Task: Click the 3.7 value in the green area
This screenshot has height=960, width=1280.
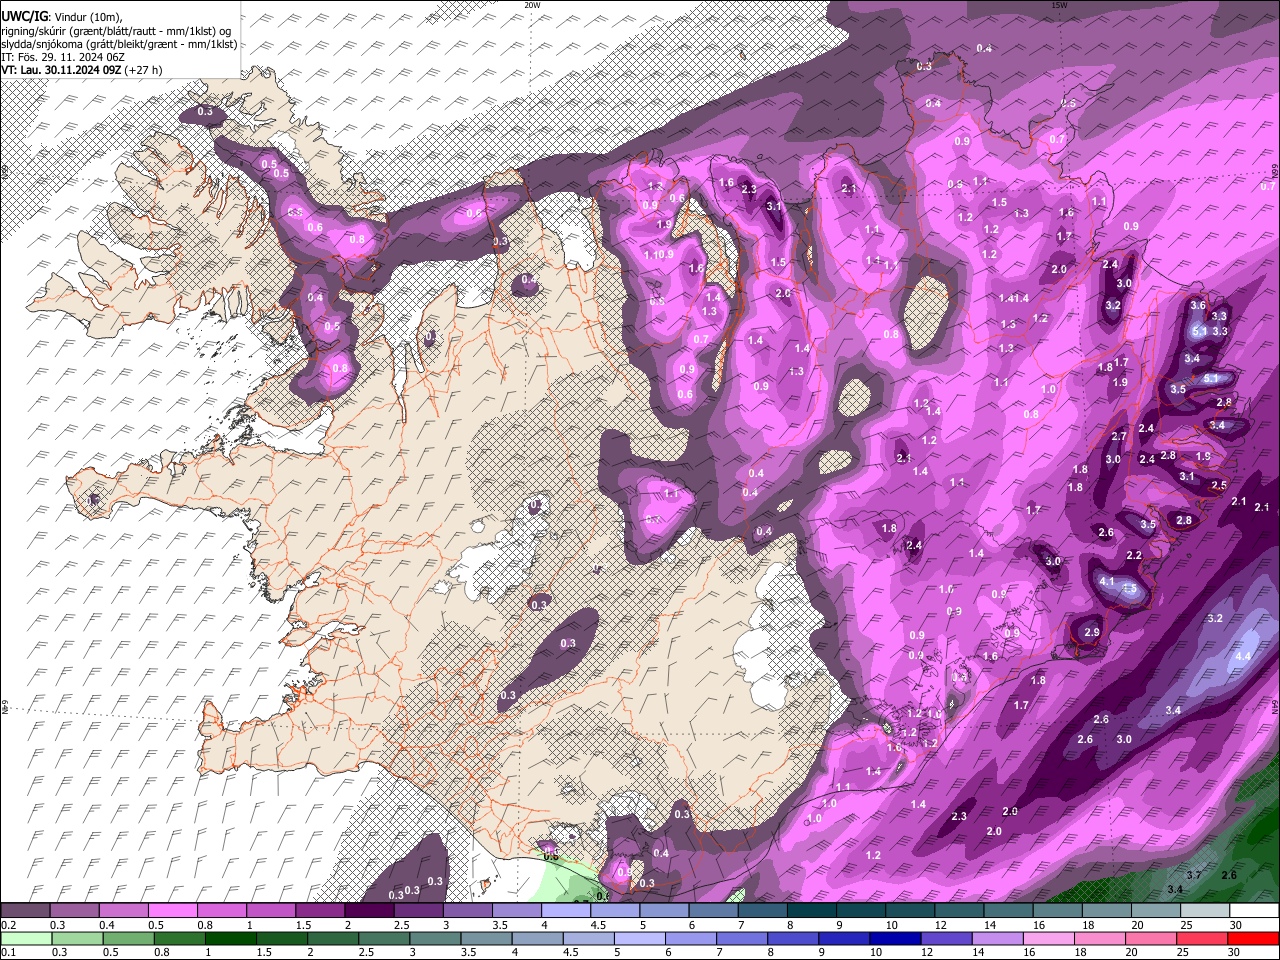Action: tap(1193, 875)
